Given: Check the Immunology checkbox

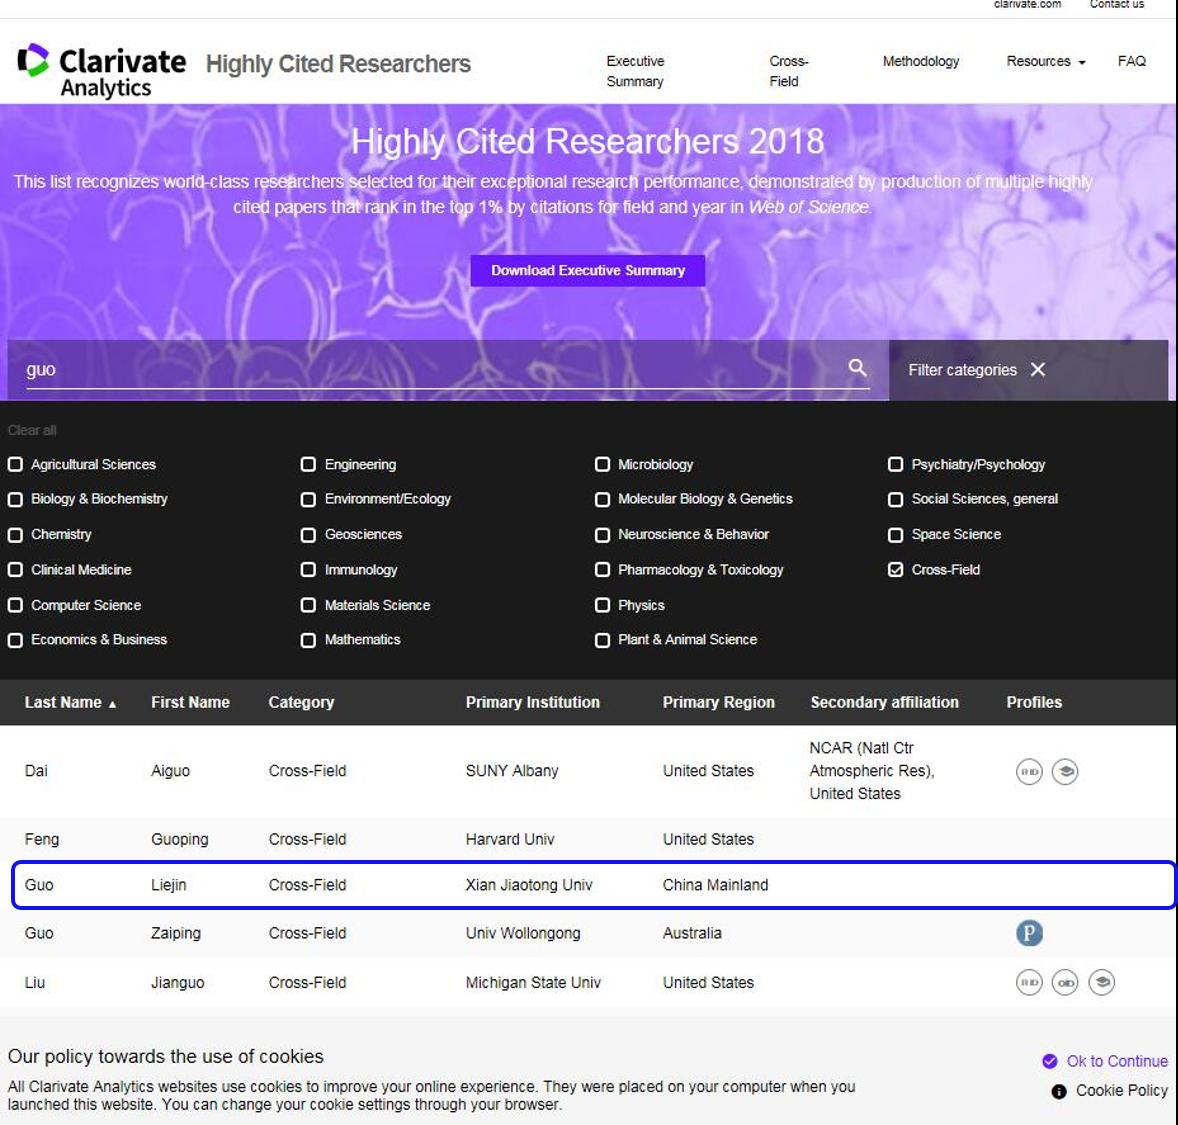Looking at the screenshot, I should (308, 570).
